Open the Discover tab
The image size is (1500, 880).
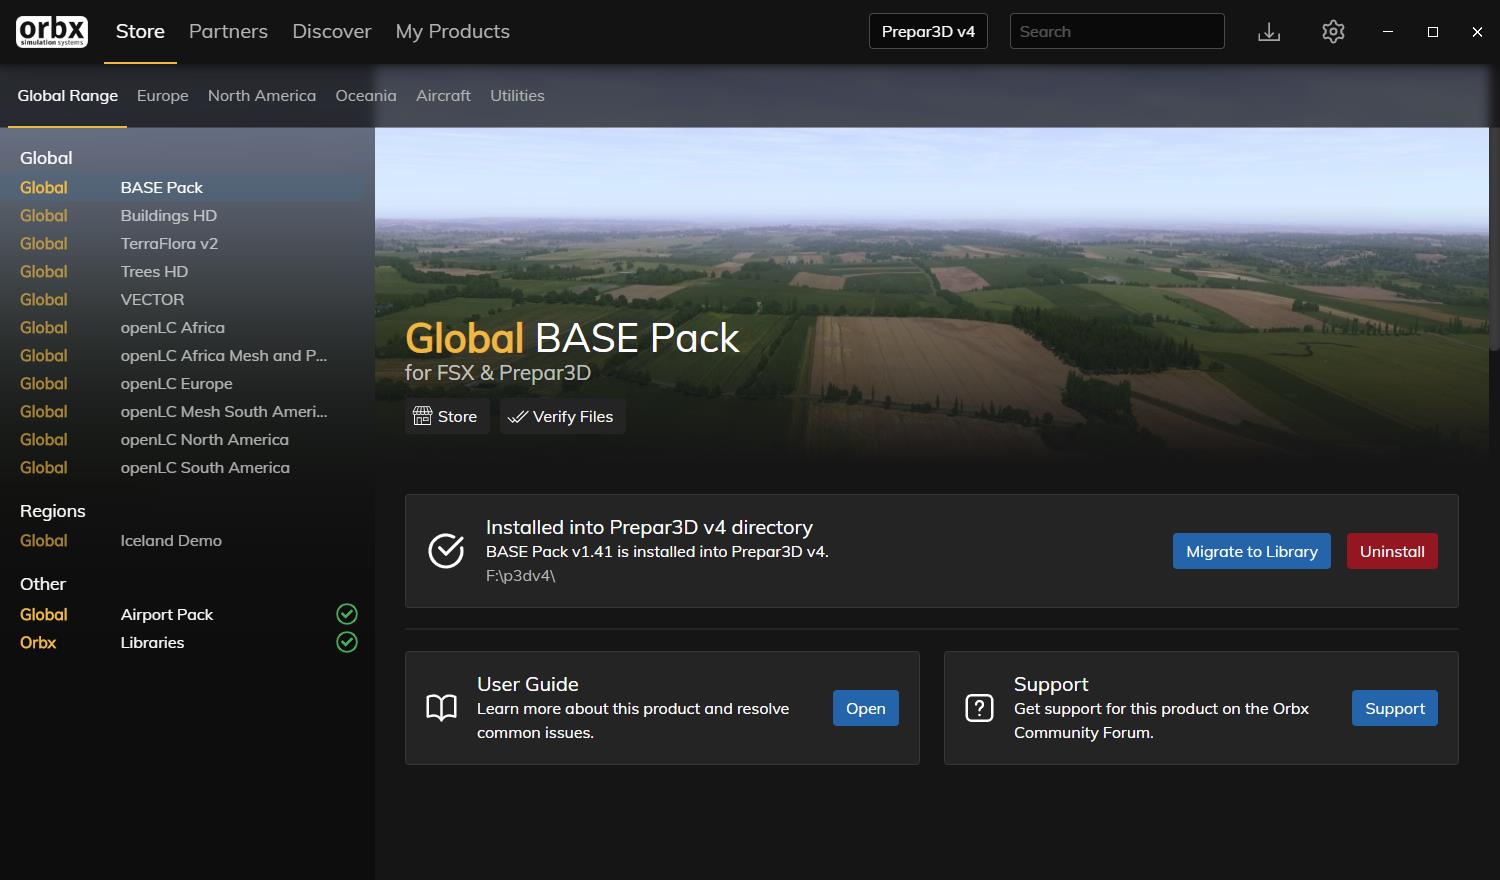332,31
